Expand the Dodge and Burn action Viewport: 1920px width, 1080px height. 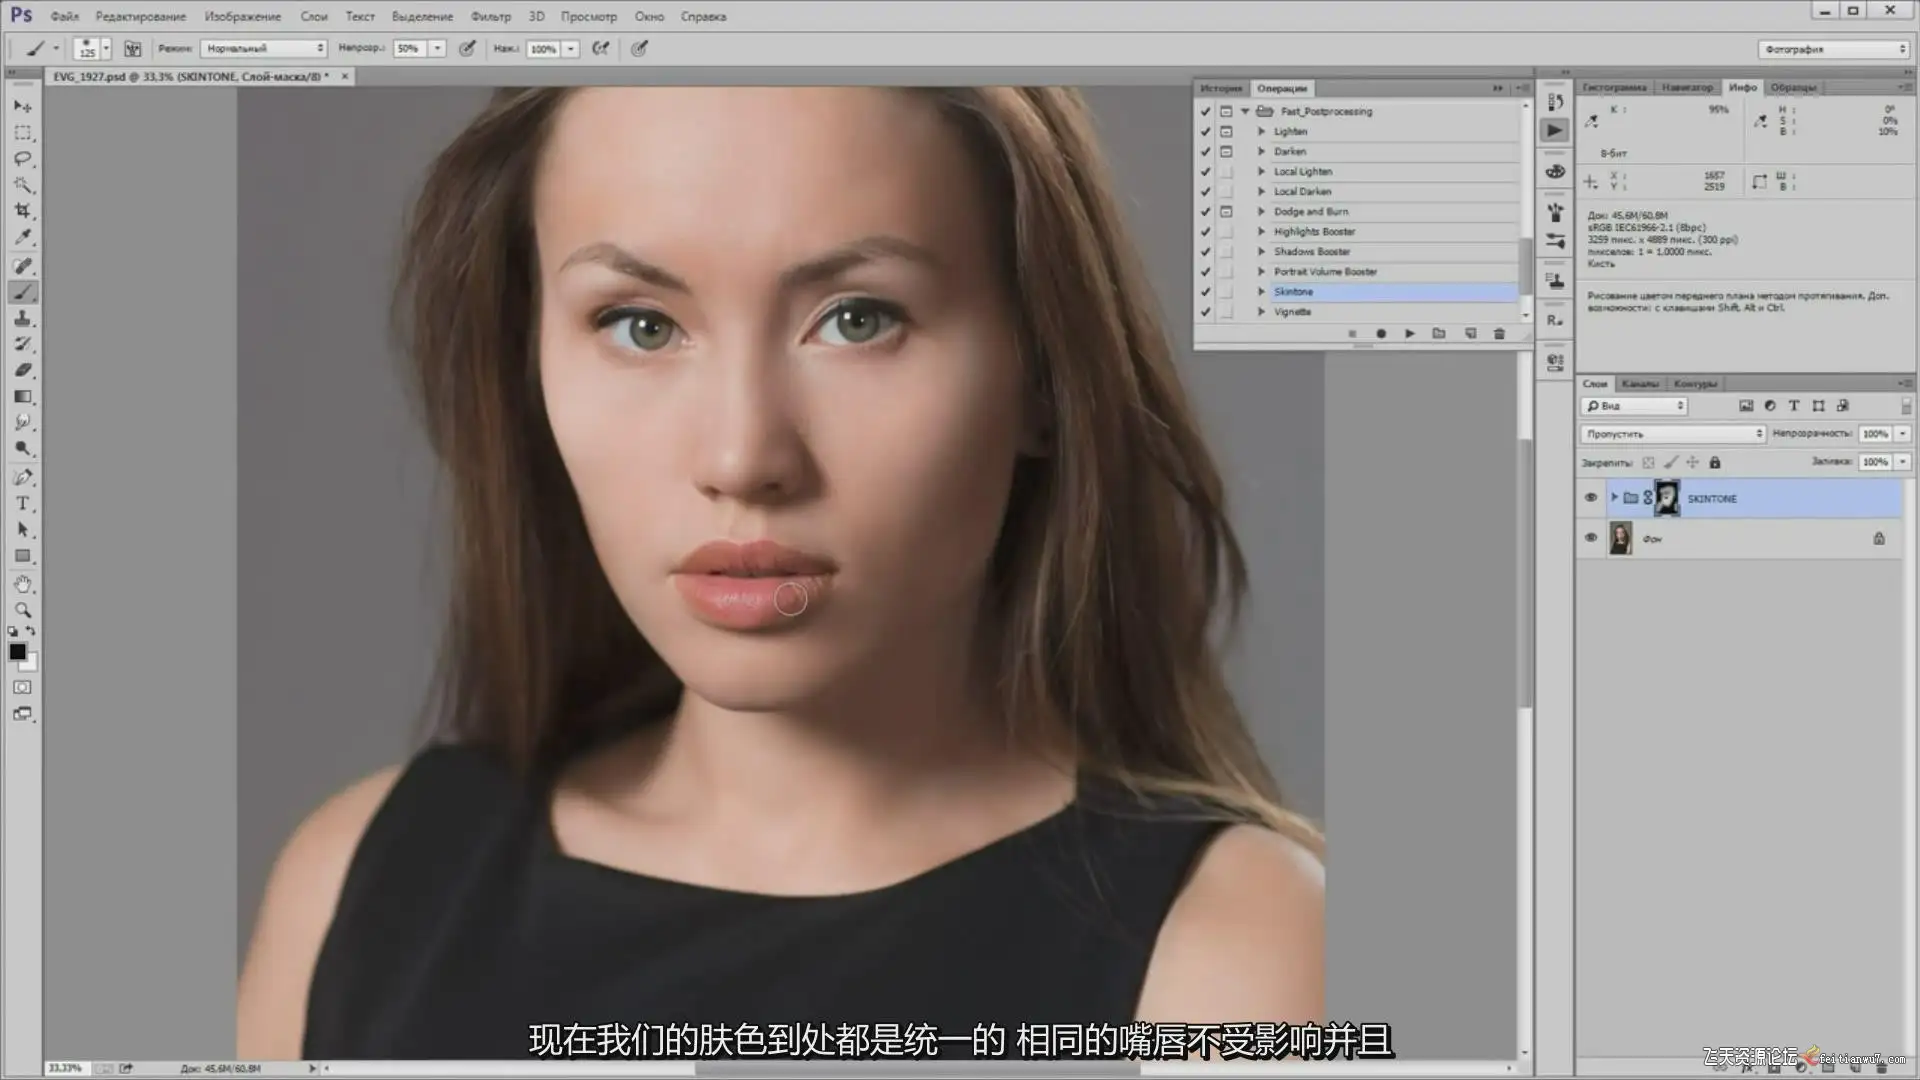pyautogui.click(x=1261, y=212)
